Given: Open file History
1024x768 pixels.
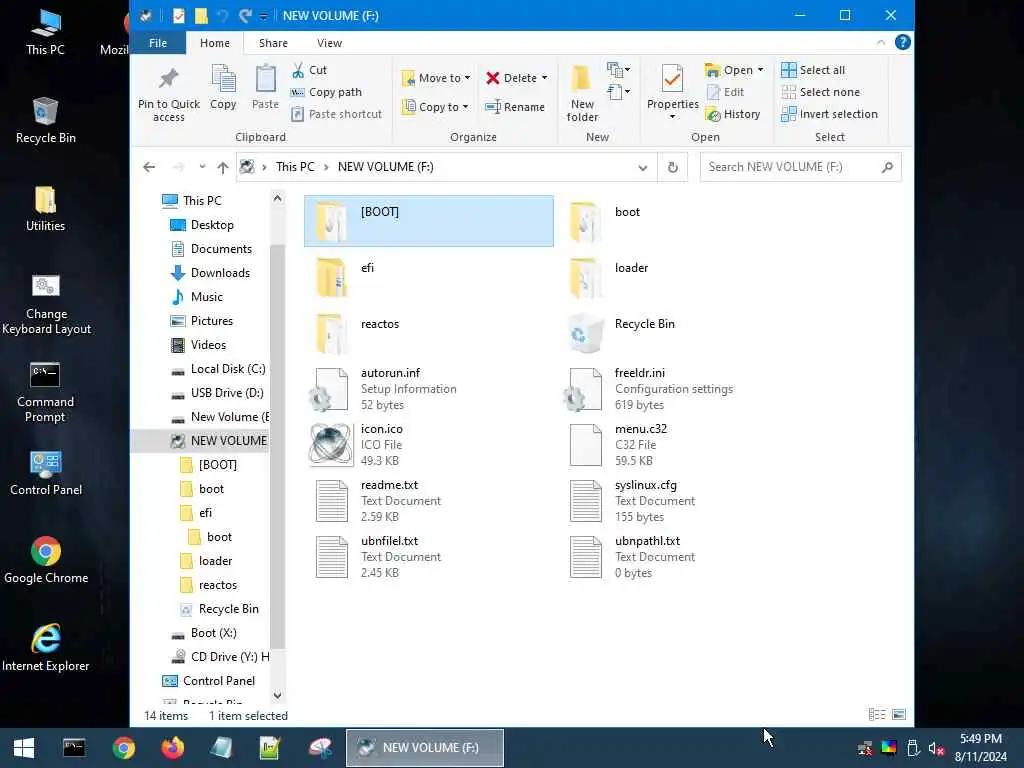Looking at the screenshot, I should pyautogui.click(x=733, y=114).
